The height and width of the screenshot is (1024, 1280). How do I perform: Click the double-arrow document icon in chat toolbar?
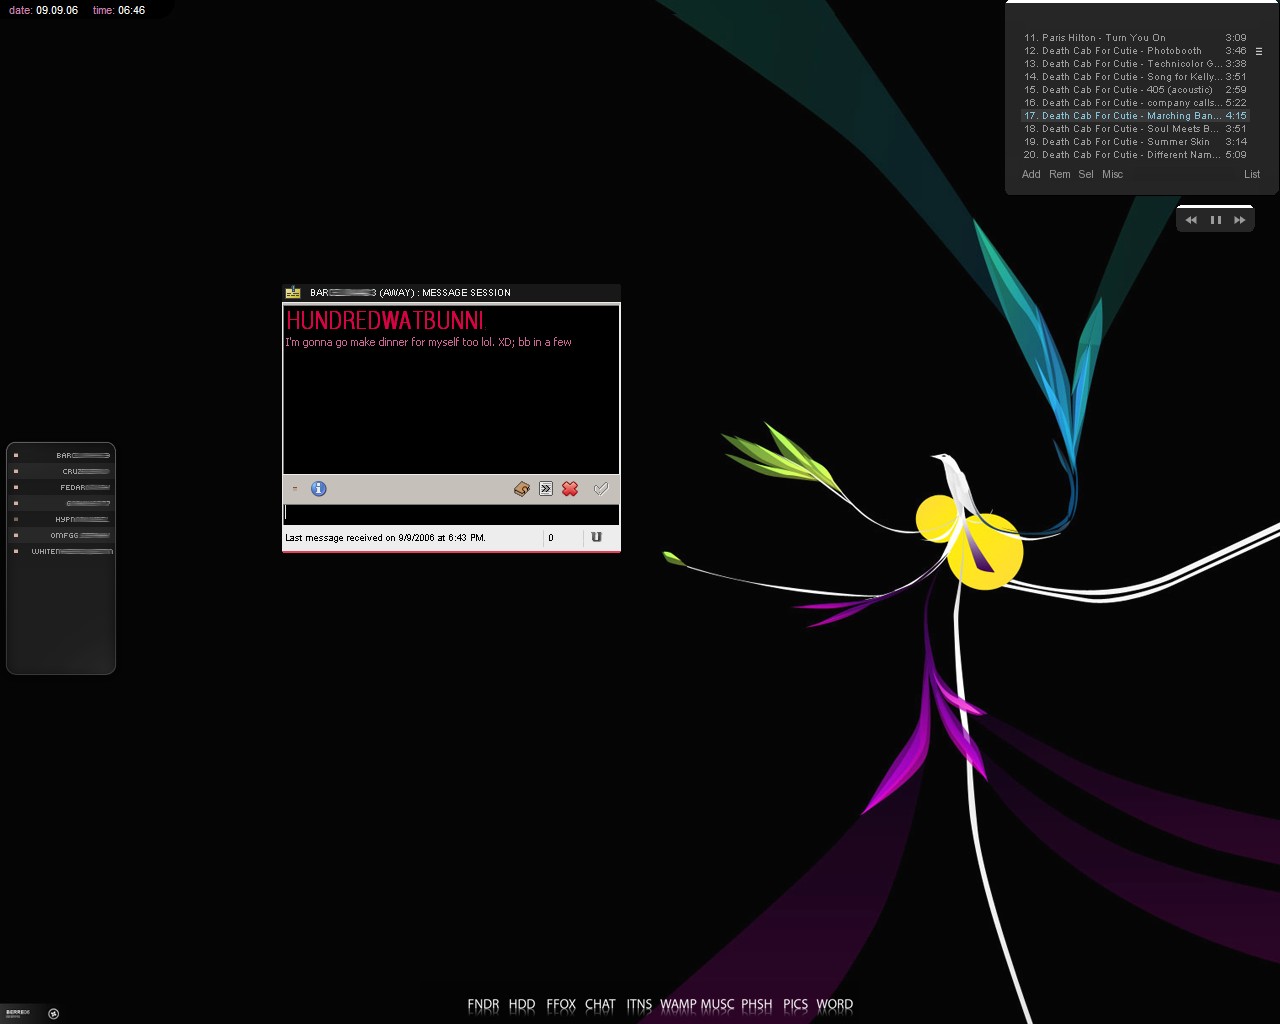[546, 489]
